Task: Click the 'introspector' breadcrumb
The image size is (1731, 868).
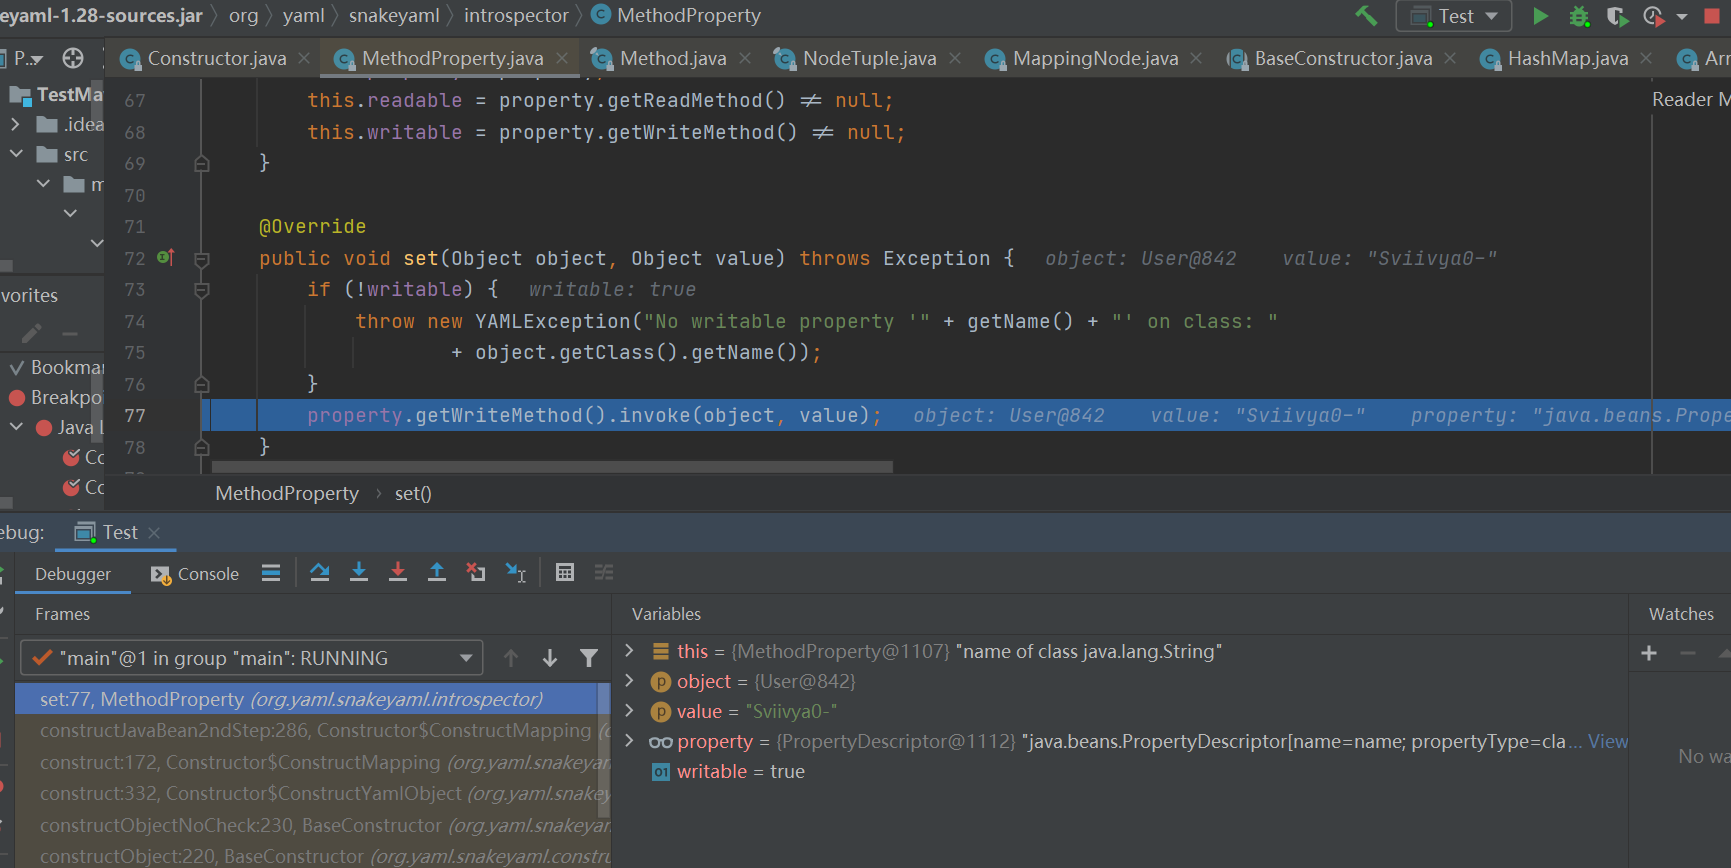Action: (516, 16)
